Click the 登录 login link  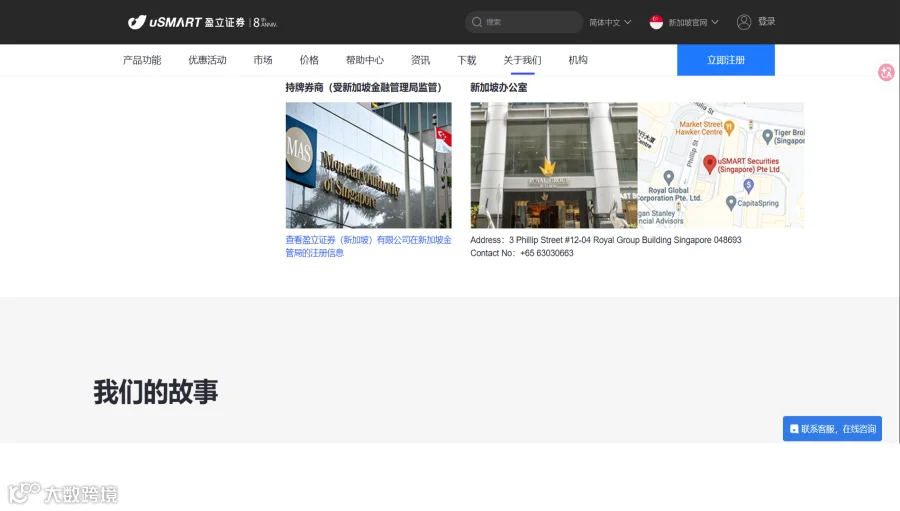[x=766, y=22]
